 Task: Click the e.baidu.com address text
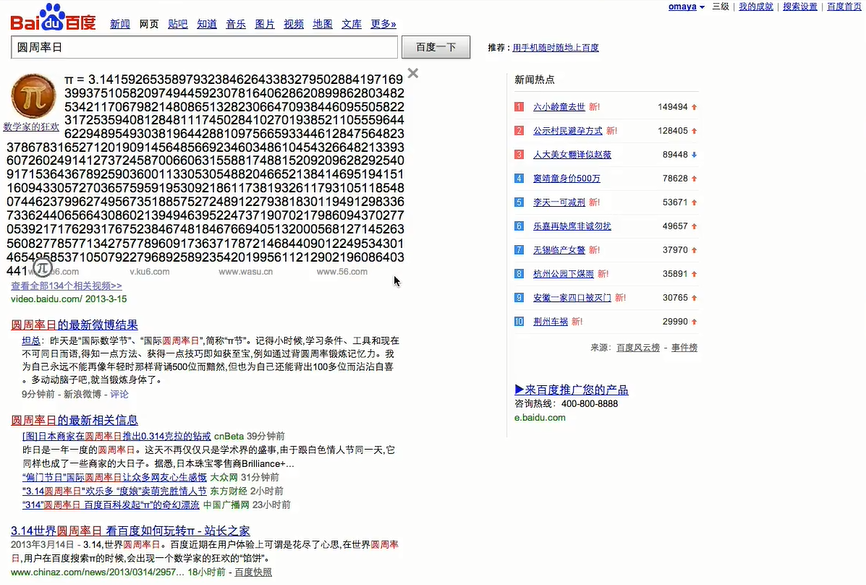click(x=540, y=418)
